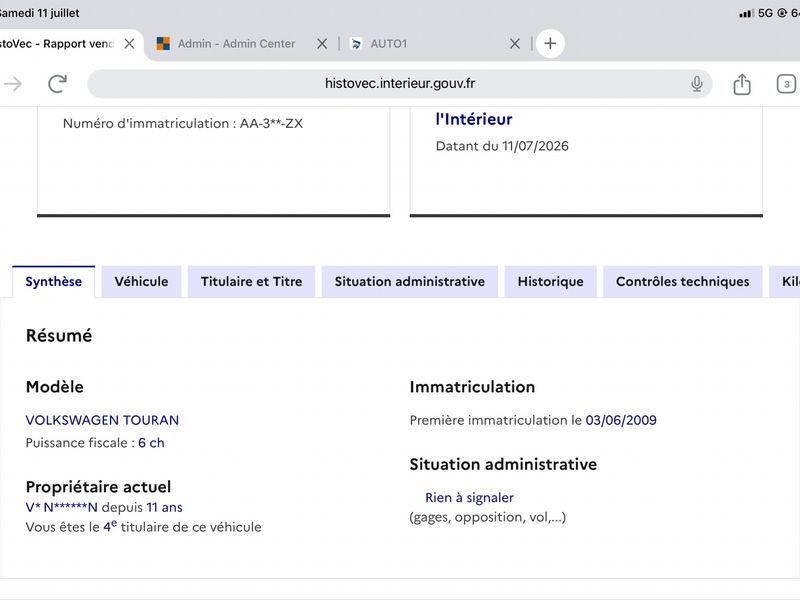
Task: Show the open tabs overview (3)
Action: click(x=786, y=84)
